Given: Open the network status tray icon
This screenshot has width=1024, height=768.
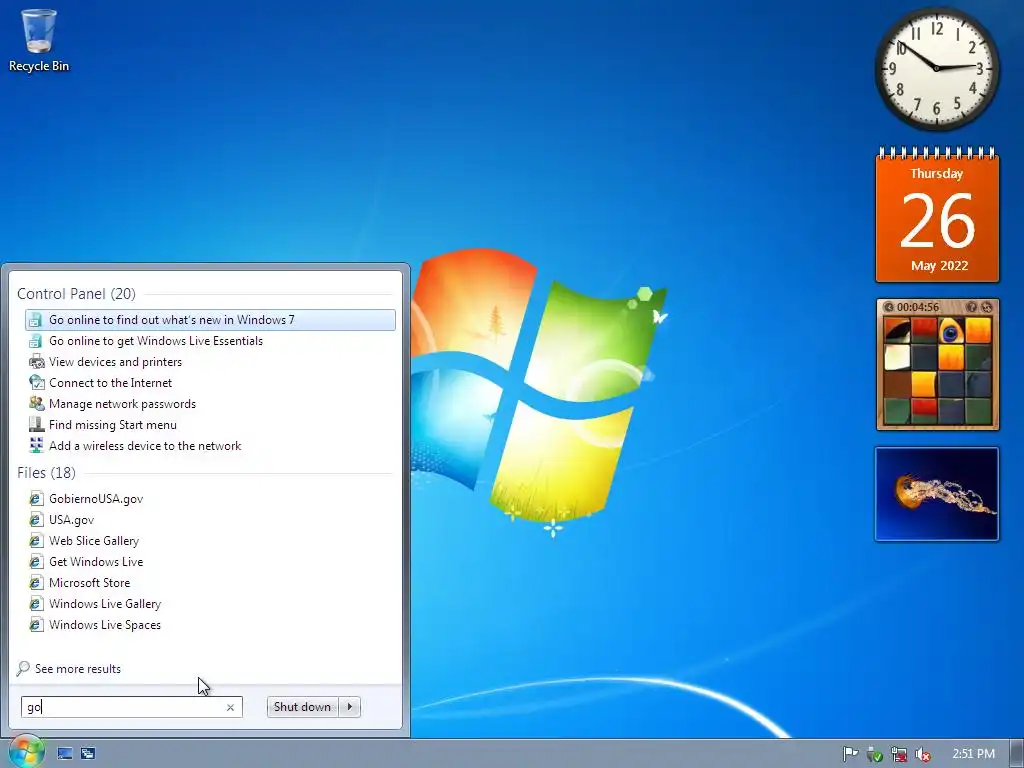Looking at the screenshot, I should 899,754.
